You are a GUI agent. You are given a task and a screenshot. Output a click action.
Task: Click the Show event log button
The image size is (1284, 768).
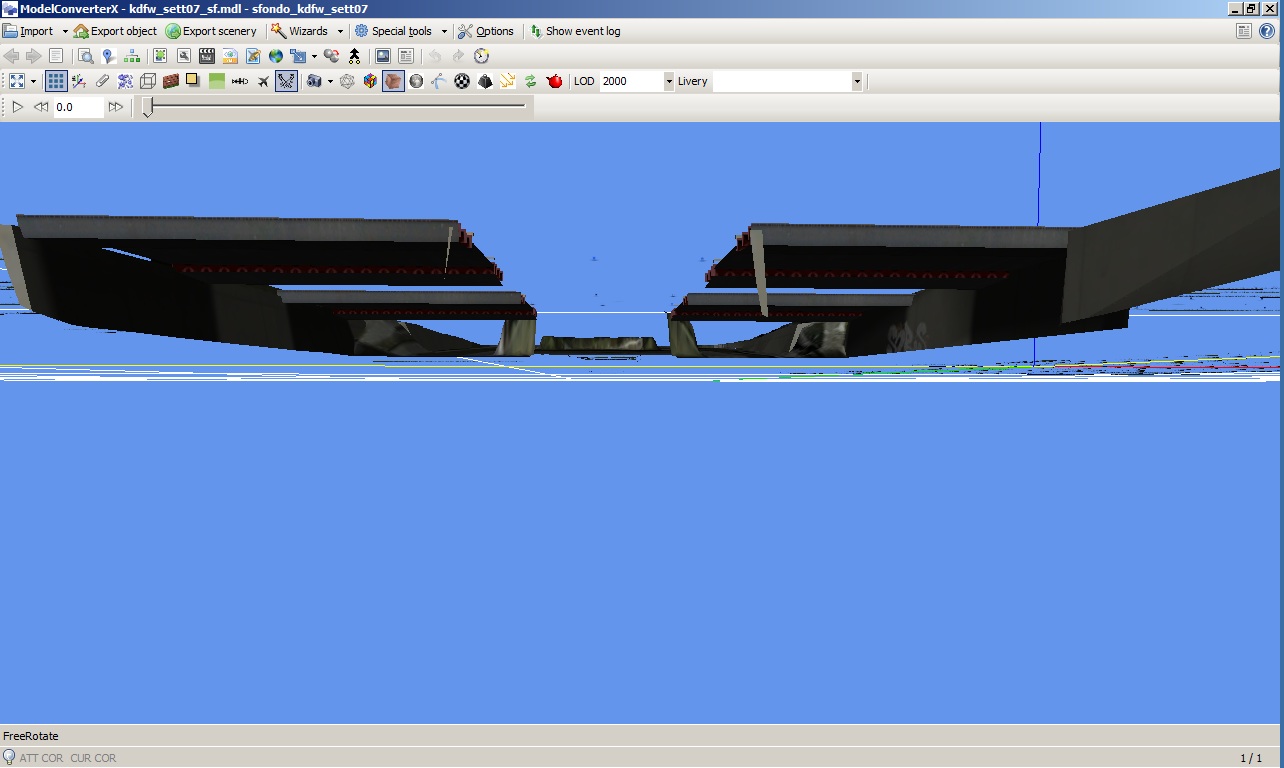point(577,31)
